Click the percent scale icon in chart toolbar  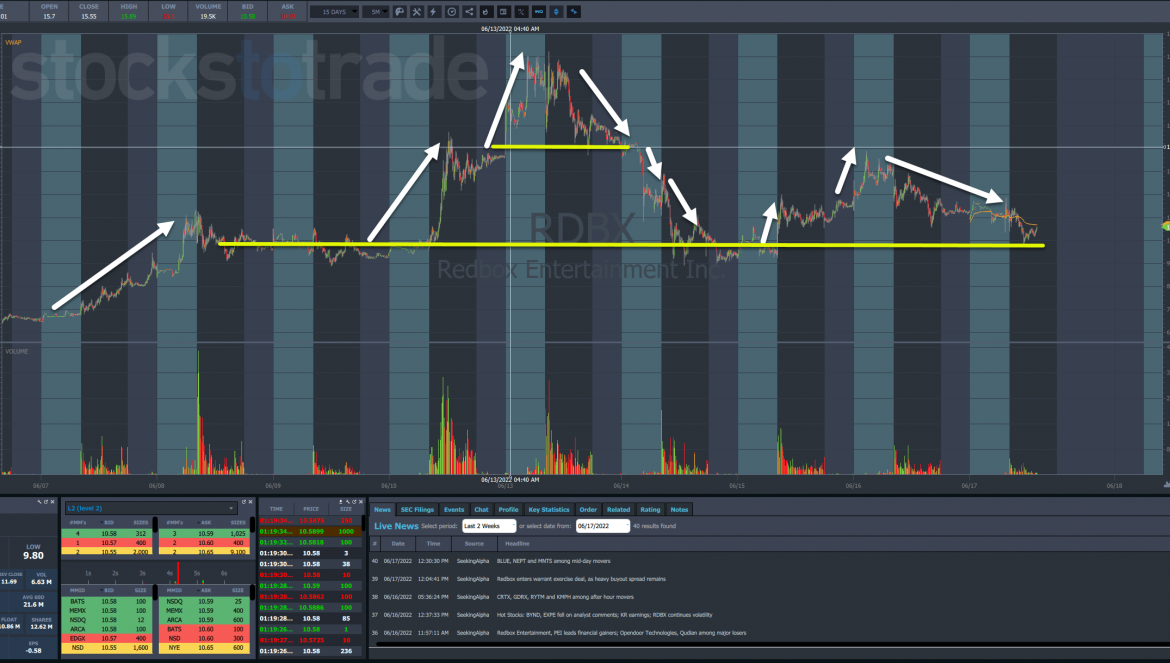coord(521,12)
